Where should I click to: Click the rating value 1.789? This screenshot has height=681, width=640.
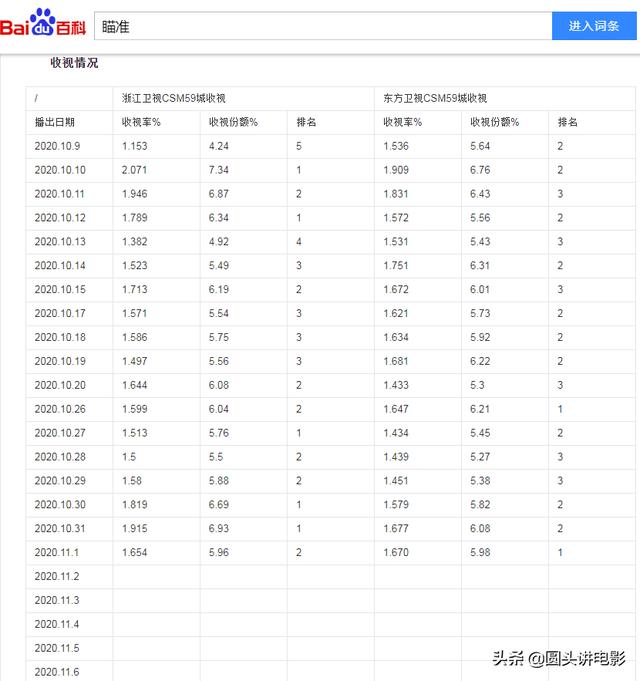point(135,218)
